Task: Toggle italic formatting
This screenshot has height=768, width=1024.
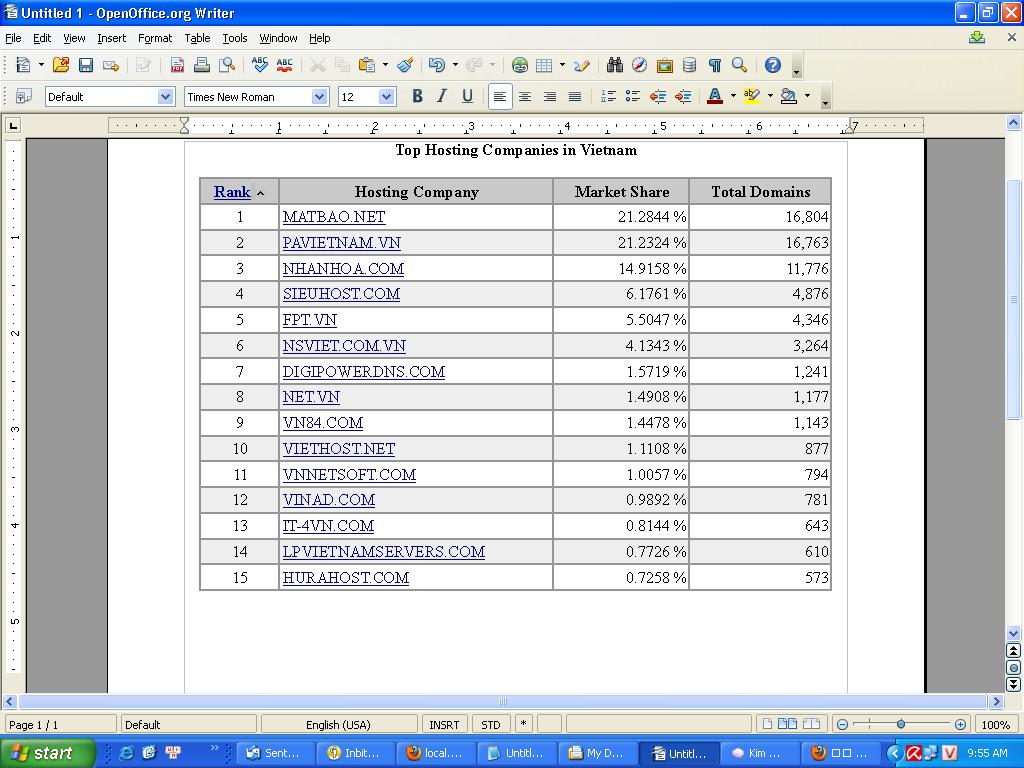Action: point(442,97)
